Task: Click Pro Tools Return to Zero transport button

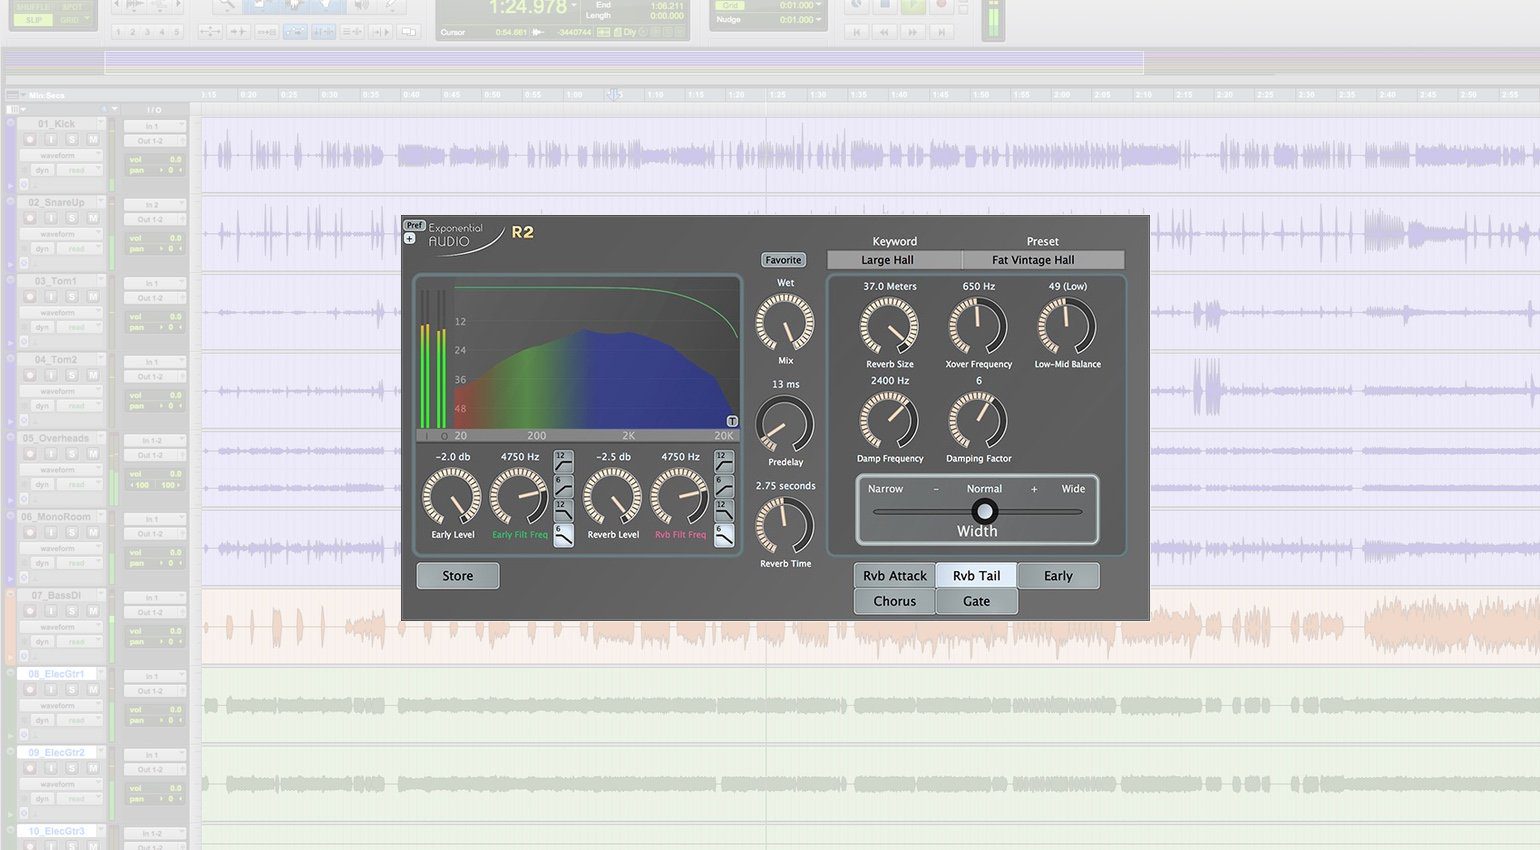Action: [x=856, y=32]
